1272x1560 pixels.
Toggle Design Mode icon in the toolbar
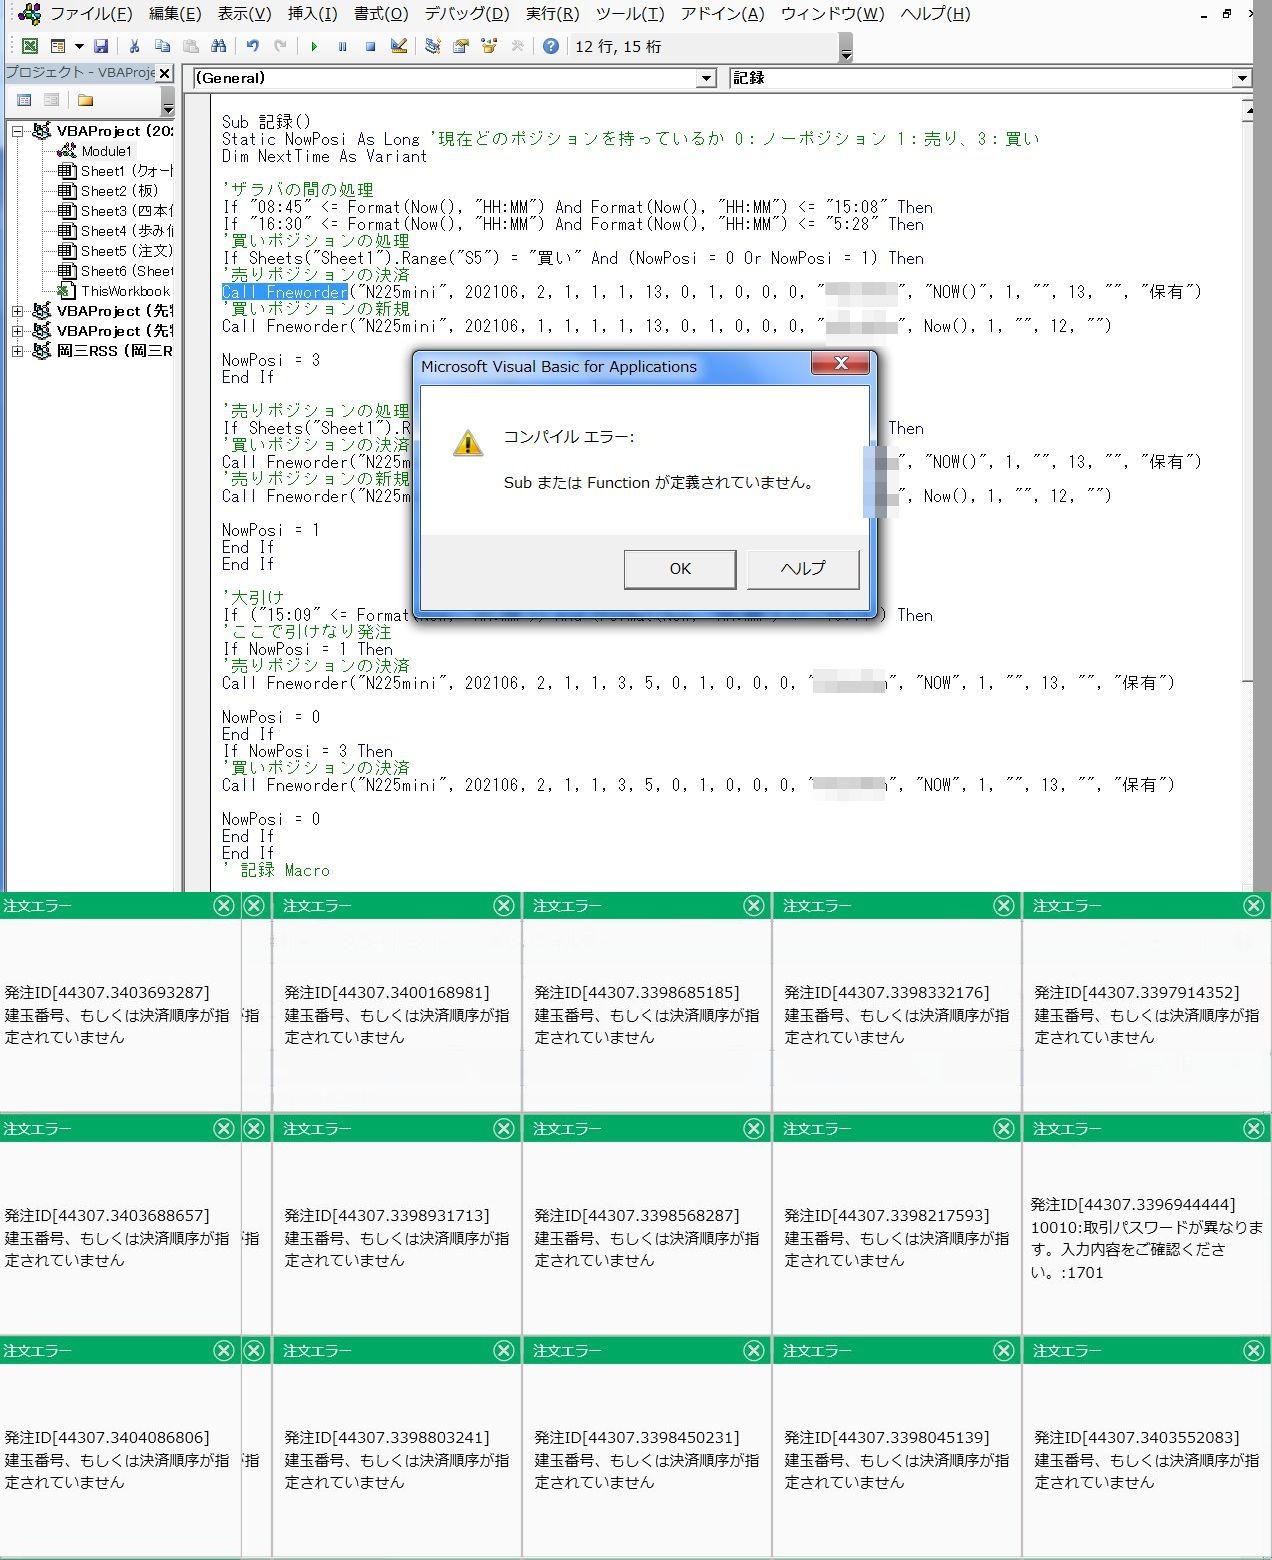(399, 46)
